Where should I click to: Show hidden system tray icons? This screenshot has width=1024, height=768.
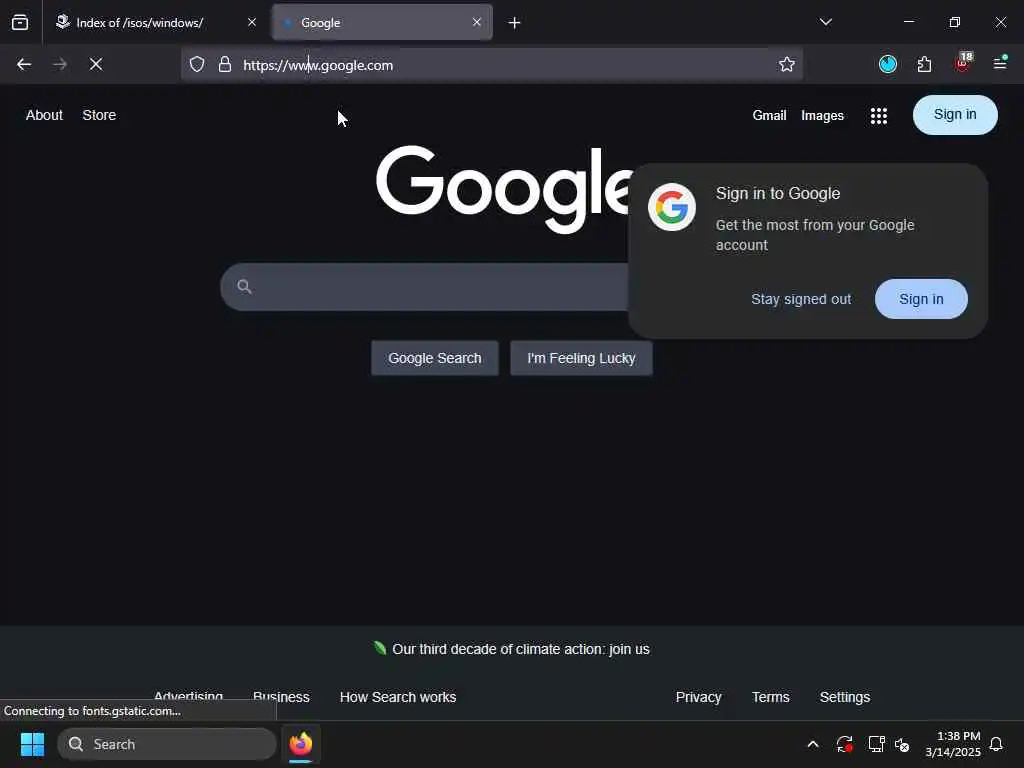(x=813, y=744)
